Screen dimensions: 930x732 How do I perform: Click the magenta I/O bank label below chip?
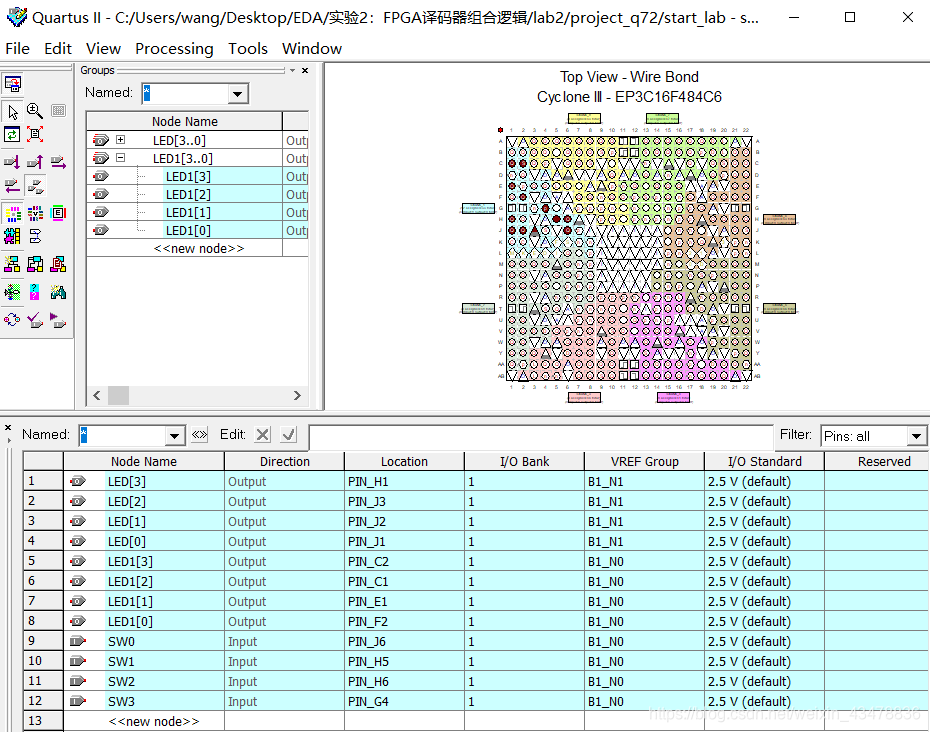pyautogui.click(x=673, y=397)
